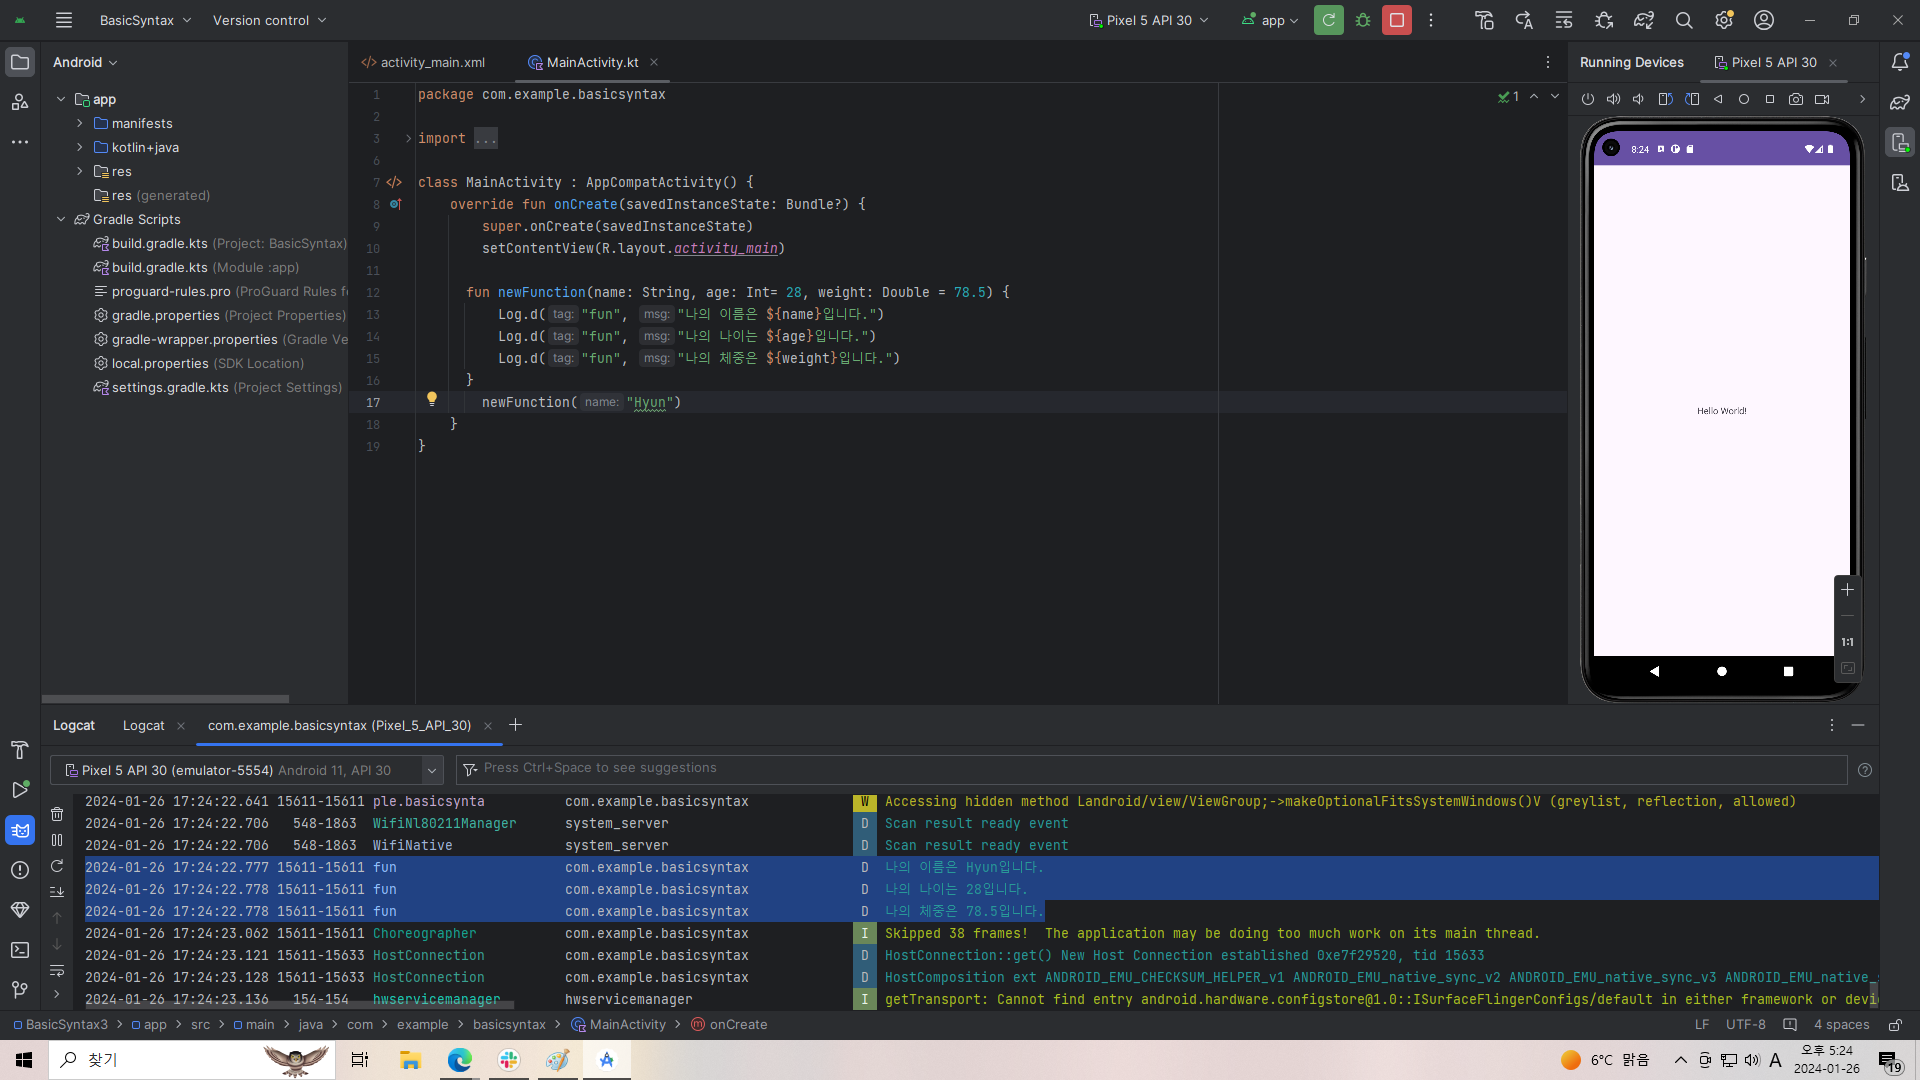Take emulator screenshot with camera icon
1920x1080 pixels.
1796,99
